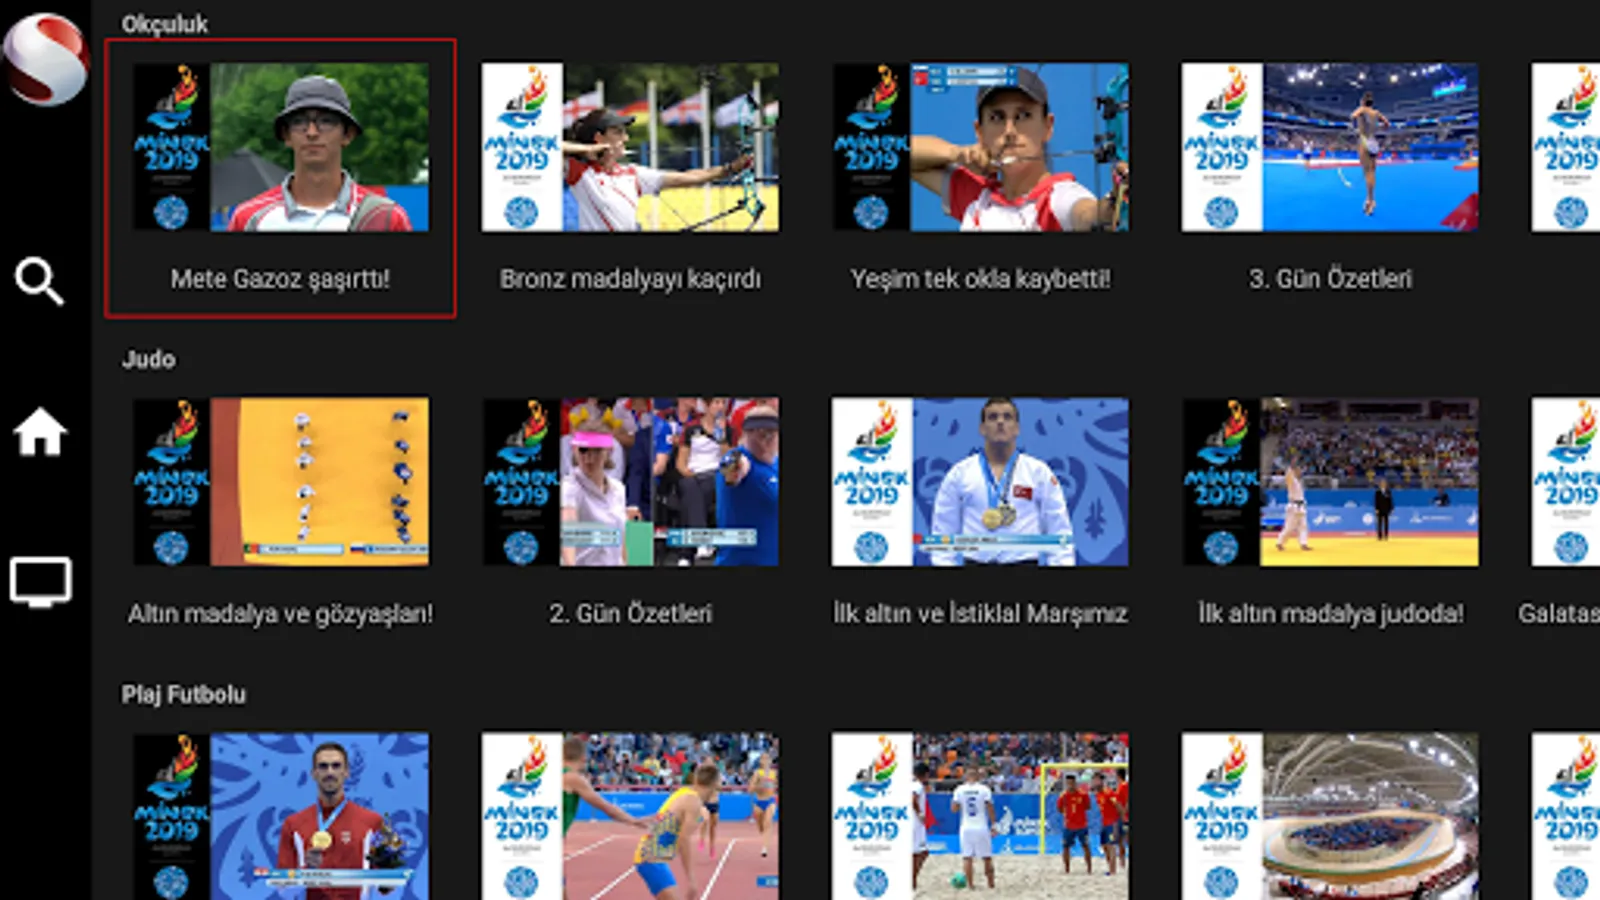The height and width of the screenshot is (900, 1600).
Task: Select 'Yeşim tek okla kaybetti!' title
Action: (x=980, y=279)
